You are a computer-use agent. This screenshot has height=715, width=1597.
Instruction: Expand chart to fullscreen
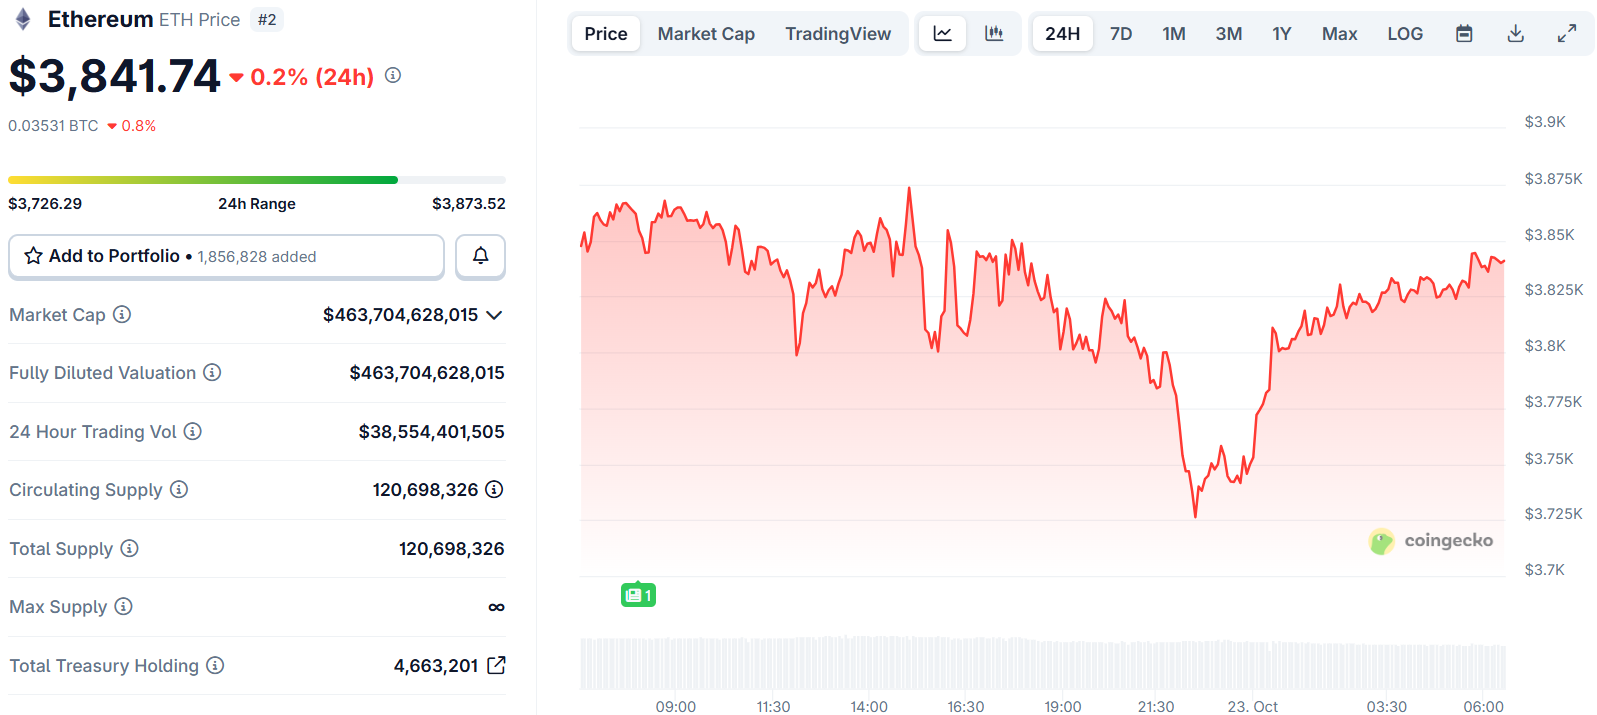[1567, 34]
